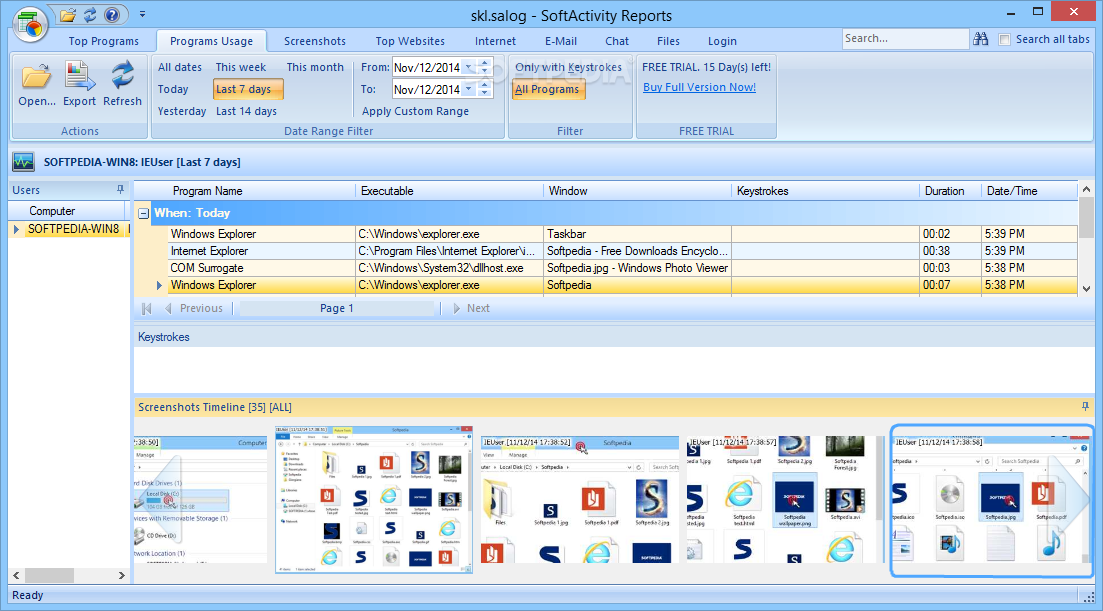
Task: Expand the quick access toolbar customize arrow
Action: (143, 14)
